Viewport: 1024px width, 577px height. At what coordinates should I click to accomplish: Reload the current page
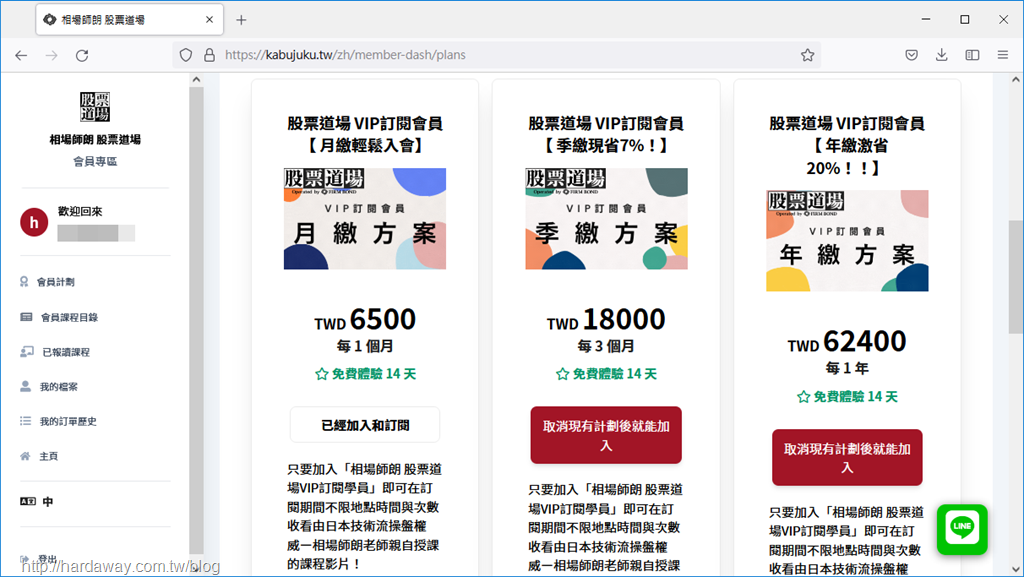point(82,55)
